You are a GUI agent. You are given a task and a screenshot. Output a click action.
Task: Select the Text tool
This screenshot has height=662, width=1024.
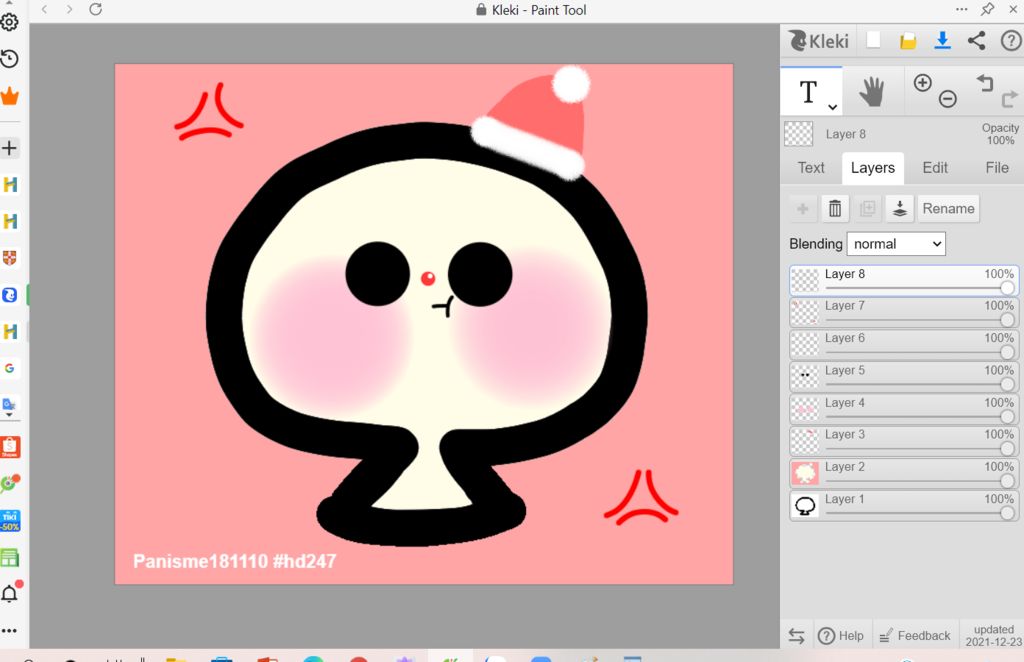(808, 91)
